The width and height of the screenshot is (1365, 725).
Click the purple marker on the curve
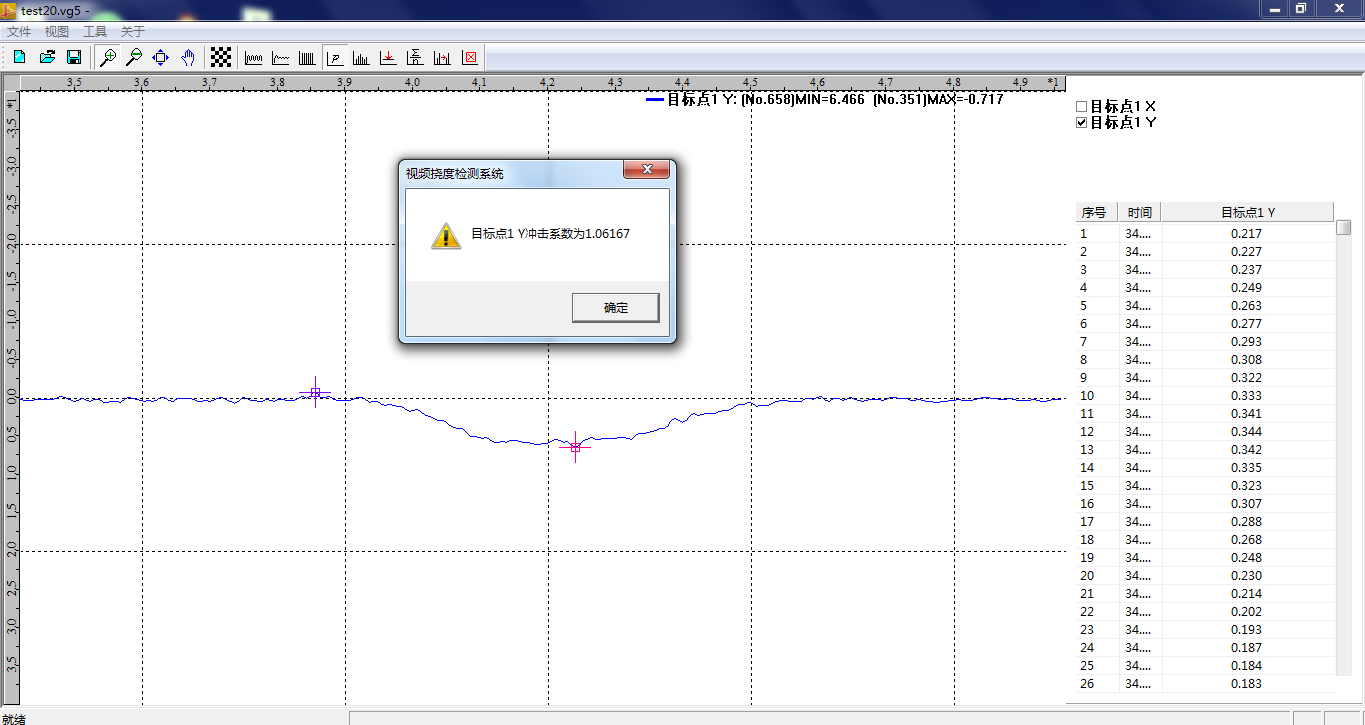click(x=315, y=393)
